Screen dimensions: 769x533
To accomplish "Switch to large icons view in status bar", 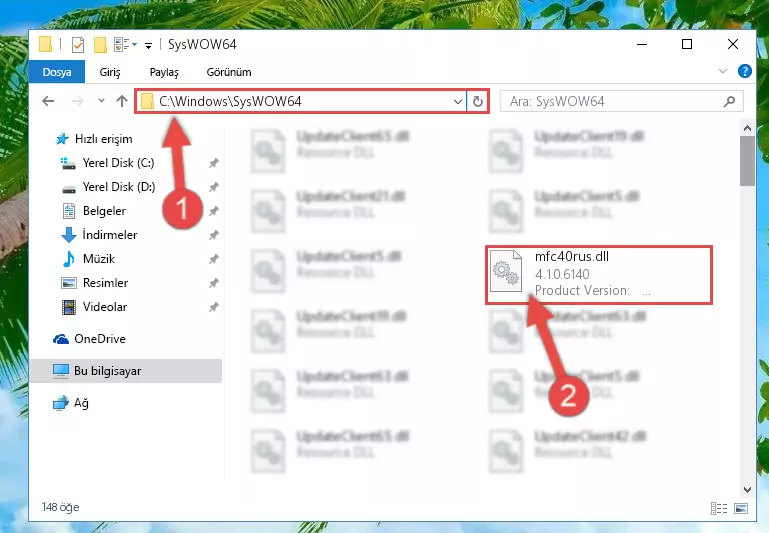I will tap(741, 508).
